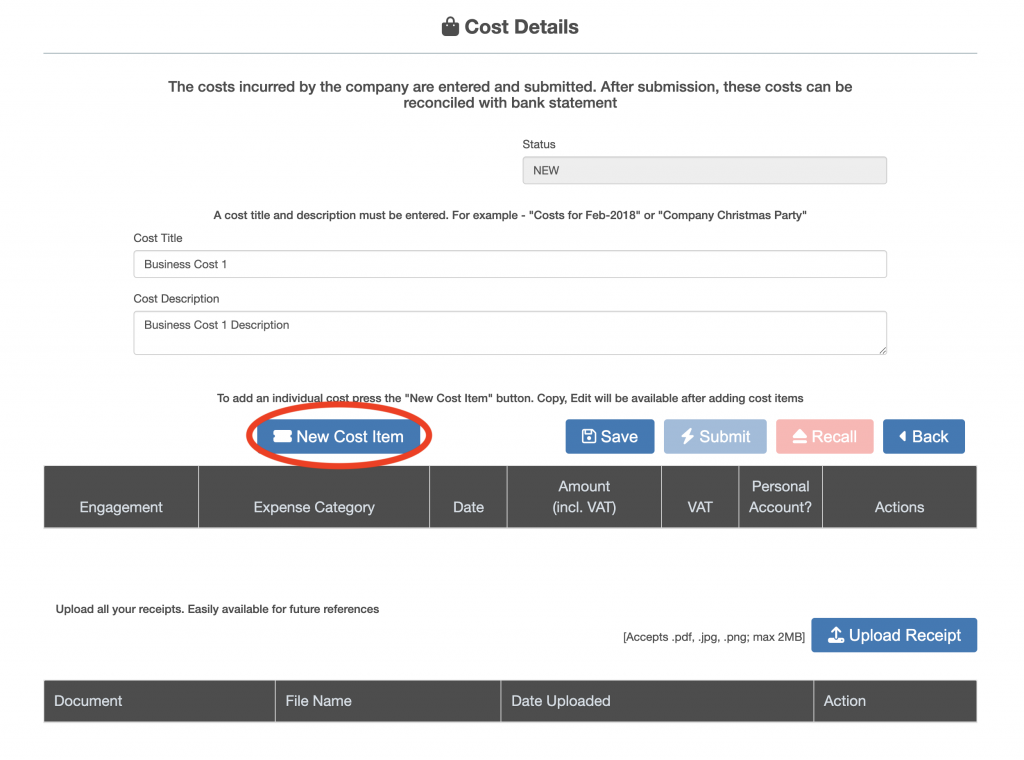Click the Amount (incl. VAT) column header
The height and width of the screenshot is (760, 1024).
point(584,497)
